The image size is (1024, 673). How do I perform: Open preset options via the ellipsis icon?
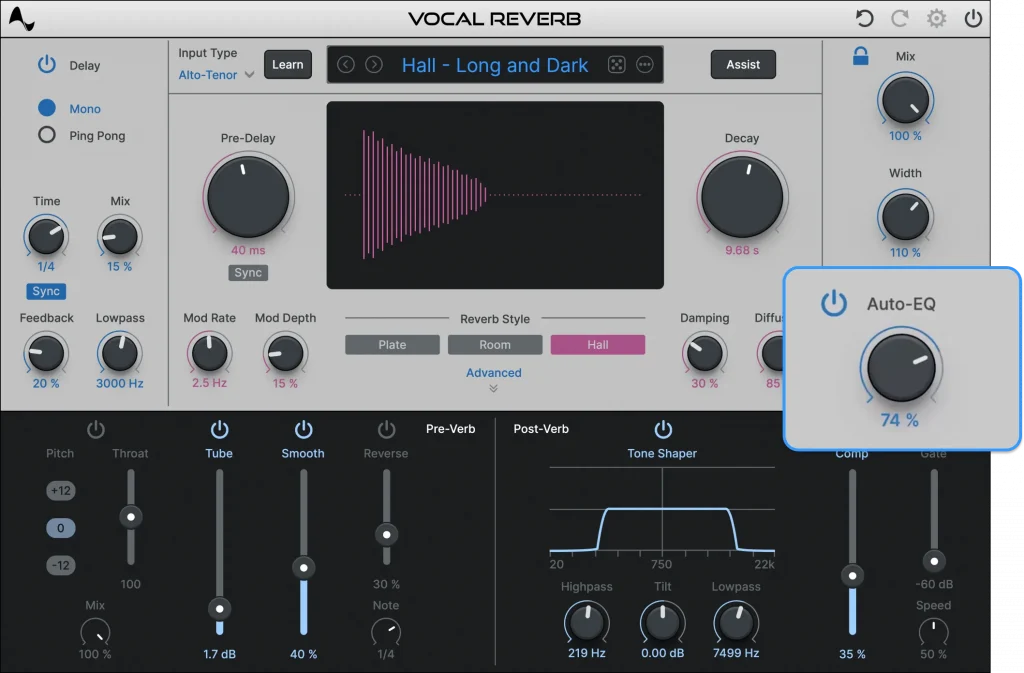tap(645, 64)
